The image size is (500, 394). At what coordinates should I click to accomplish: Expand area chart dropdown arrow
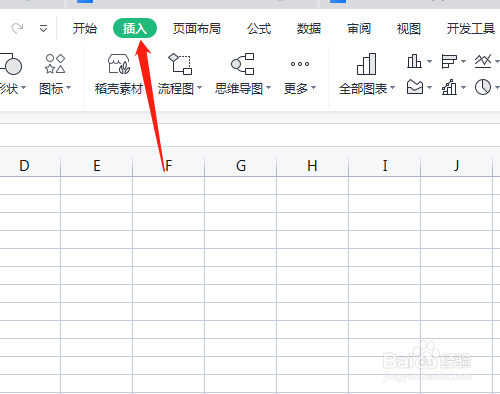pyautogui.click(x=429, y=88)
